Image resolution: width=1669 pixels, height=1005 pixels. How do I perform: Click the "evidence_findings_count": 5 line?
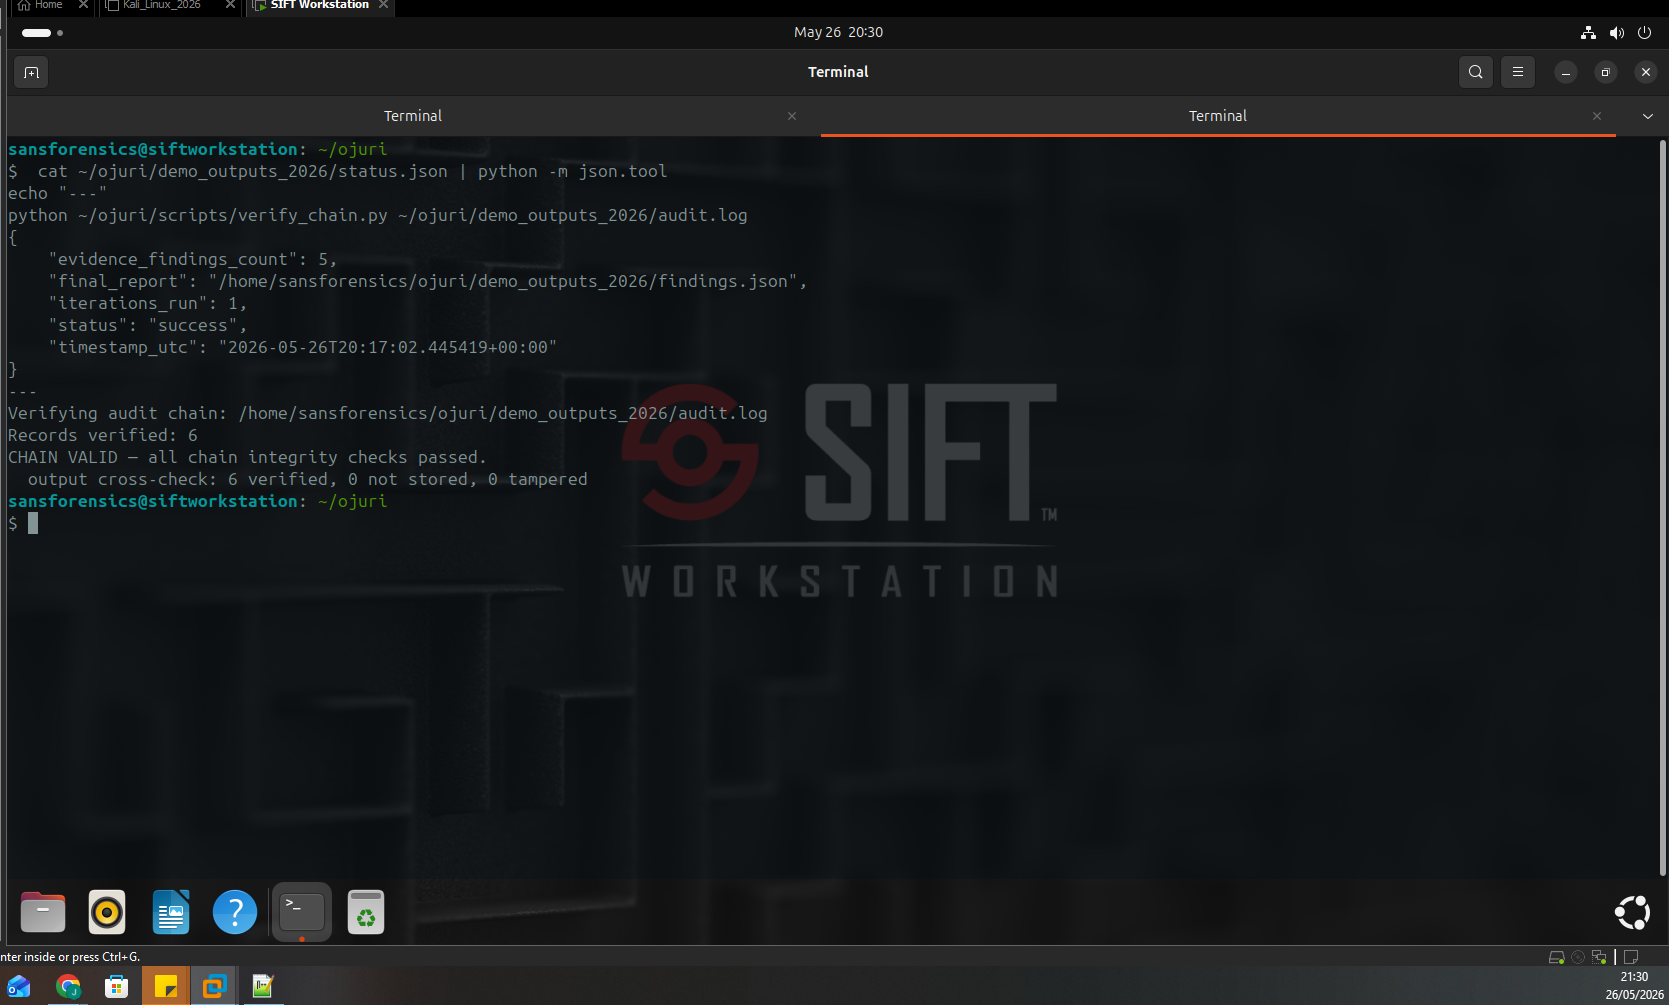coord(192,259)
